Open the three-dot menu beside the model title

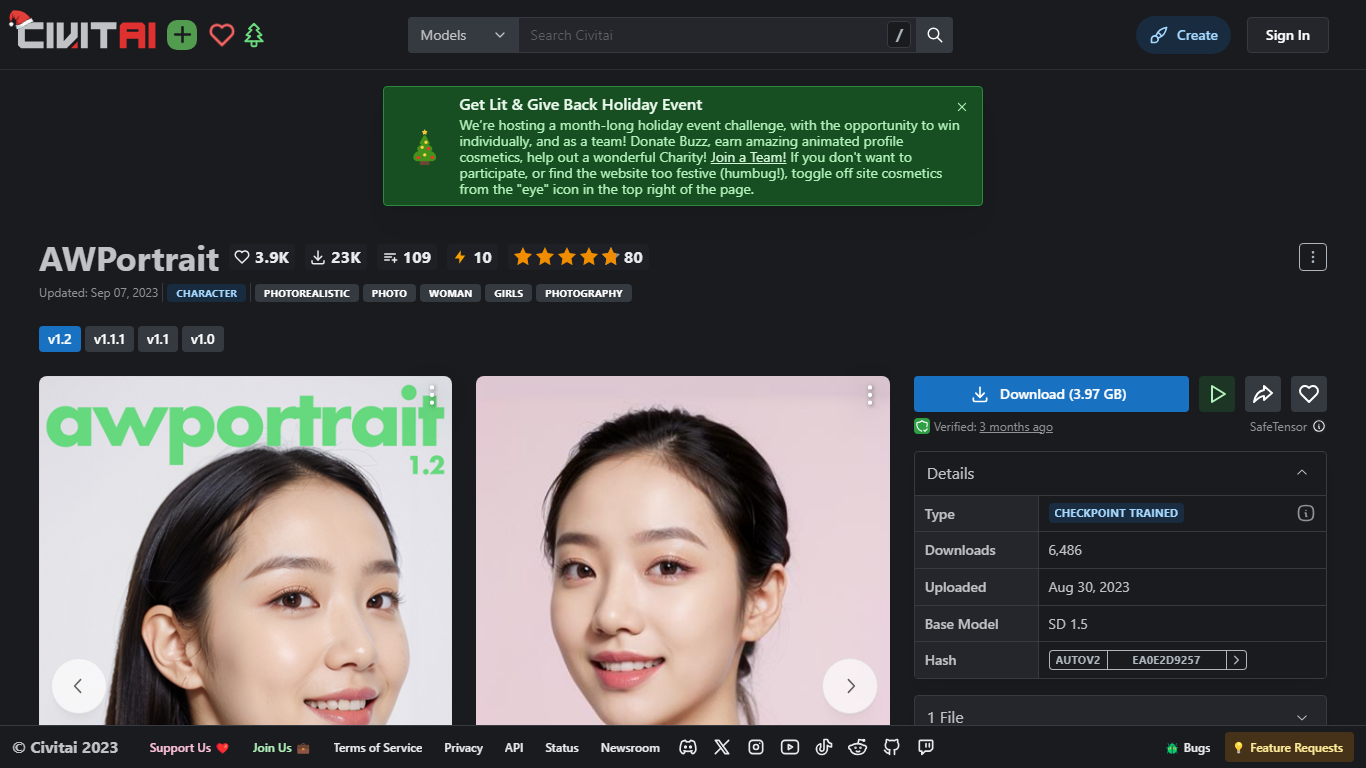click(1312, 257)
